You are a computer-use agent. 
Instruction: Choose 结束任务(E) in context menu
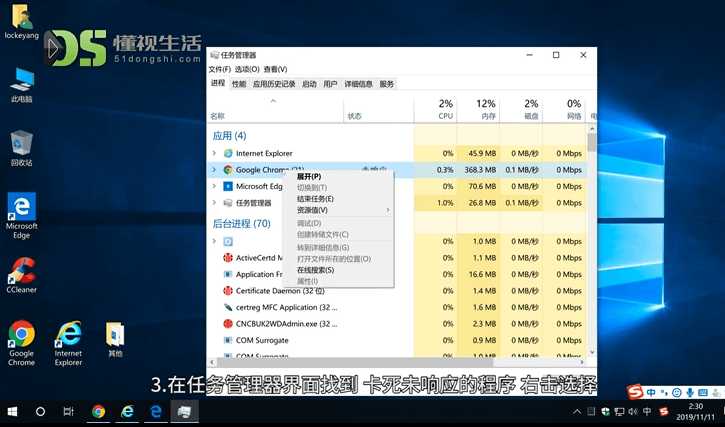pyautogui.click(x=338, y=199)
